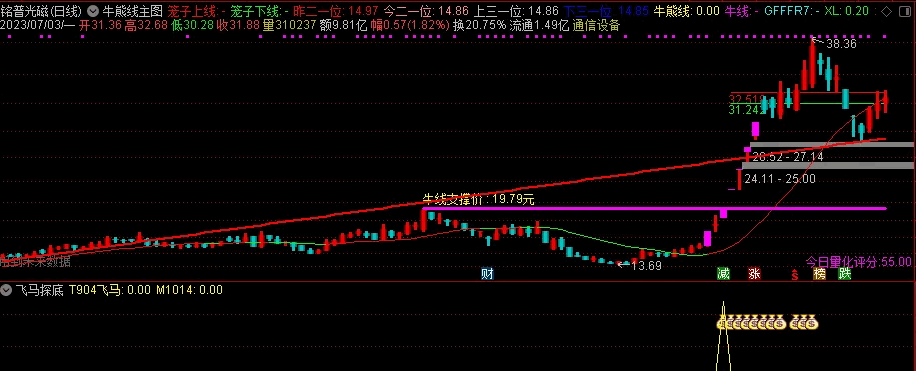Click the 牛熊线: 0.00 readout
Viewport: 916px width, 371px height.
click(686, 11)
